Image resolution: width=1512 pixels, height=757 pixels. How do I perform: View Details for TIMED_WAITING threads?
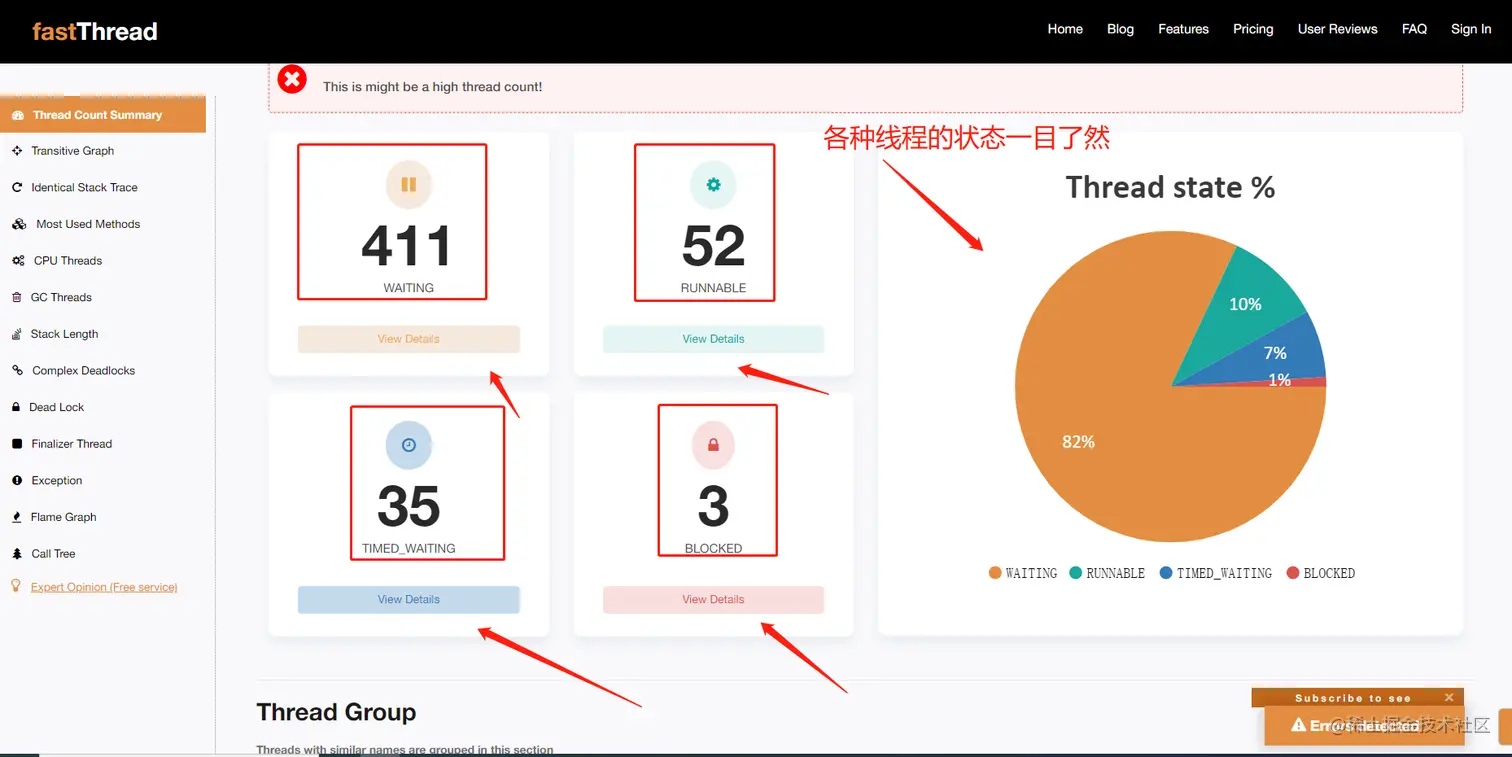(408, 599)
